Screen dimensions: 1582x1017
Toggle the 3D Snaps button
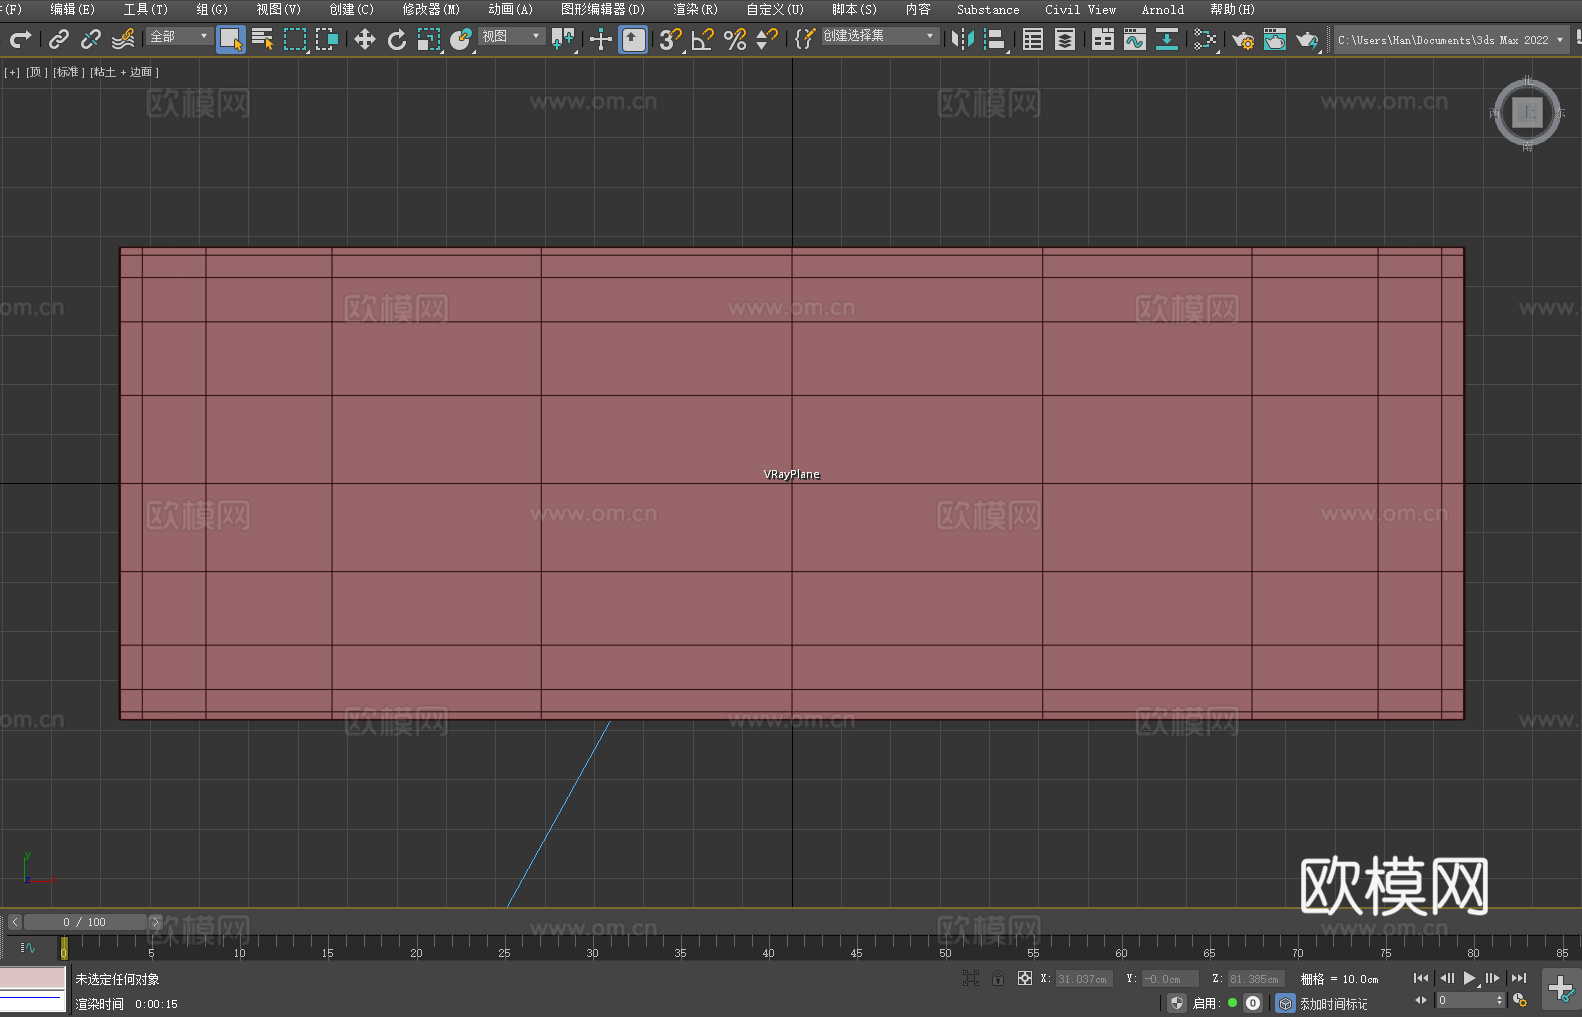pos(670,39)
